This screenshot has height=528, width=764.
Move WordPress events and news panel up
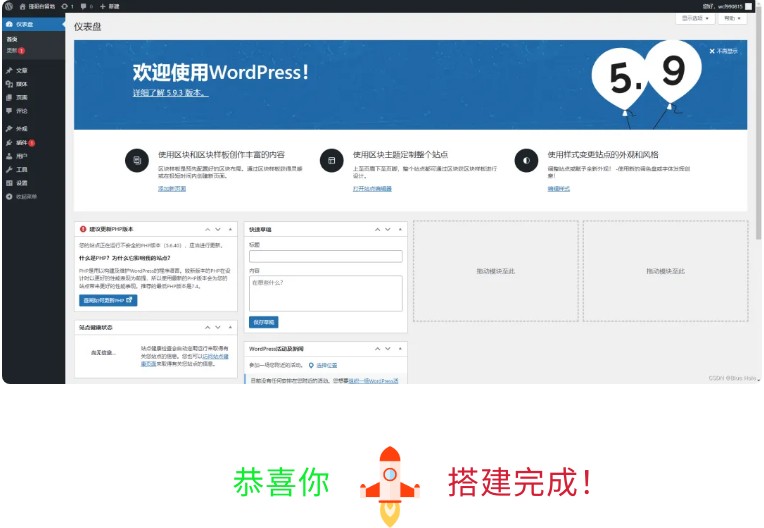point(378,349)
